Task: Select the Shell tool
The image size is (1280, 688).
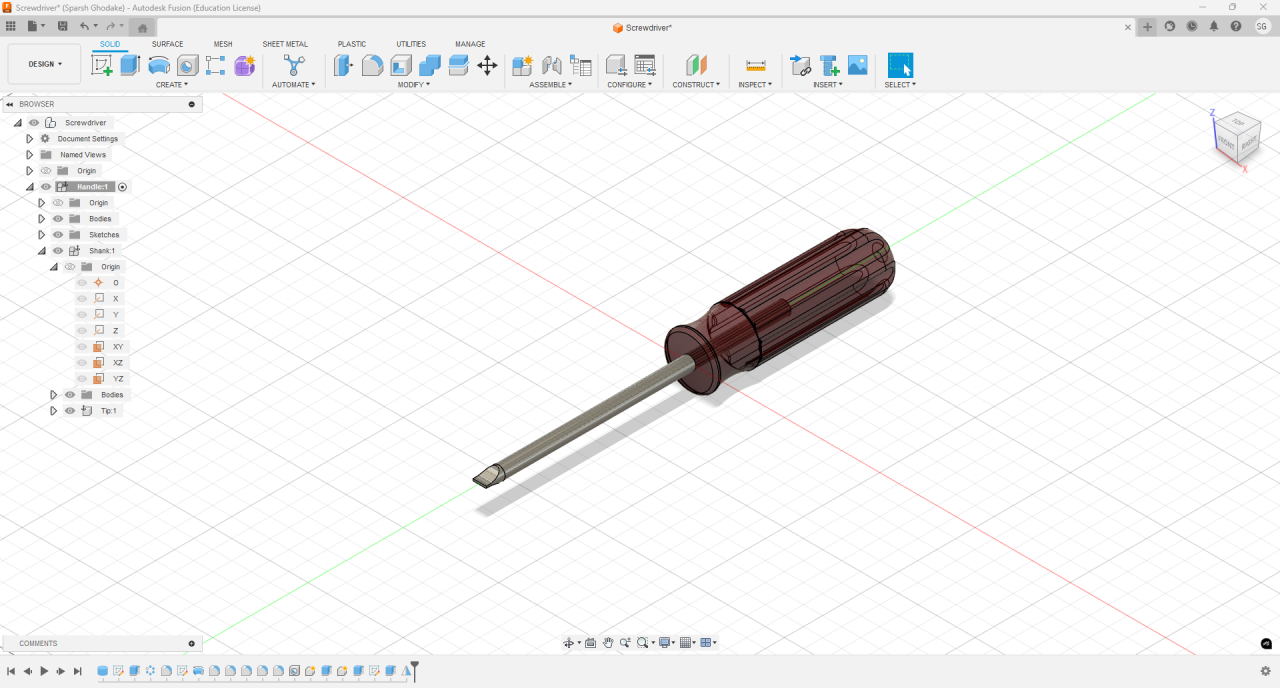Action: 401,65
